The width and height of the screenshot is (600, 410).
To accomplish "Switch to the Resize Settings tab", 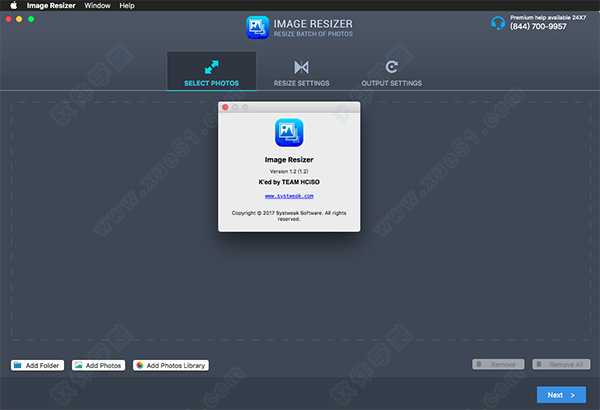I will tap(301, 71).
